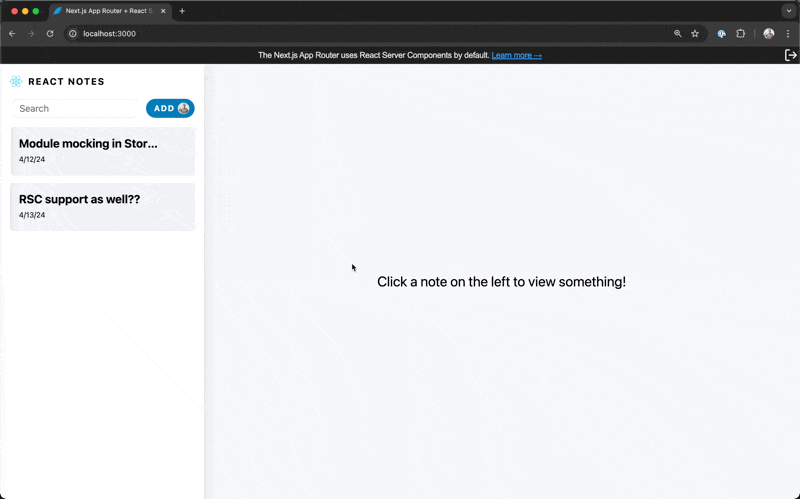The width and height of the screenshot is (800, 499).
Task: Click the banner text about React Server Components
Action: tap(373, 55)
